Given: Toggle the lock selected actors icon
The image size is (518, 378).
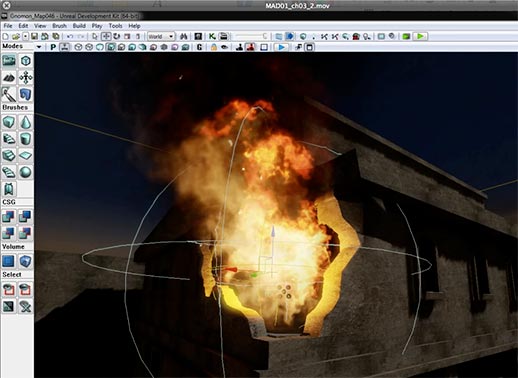Looking at the screenshot, I should [214, 47].
